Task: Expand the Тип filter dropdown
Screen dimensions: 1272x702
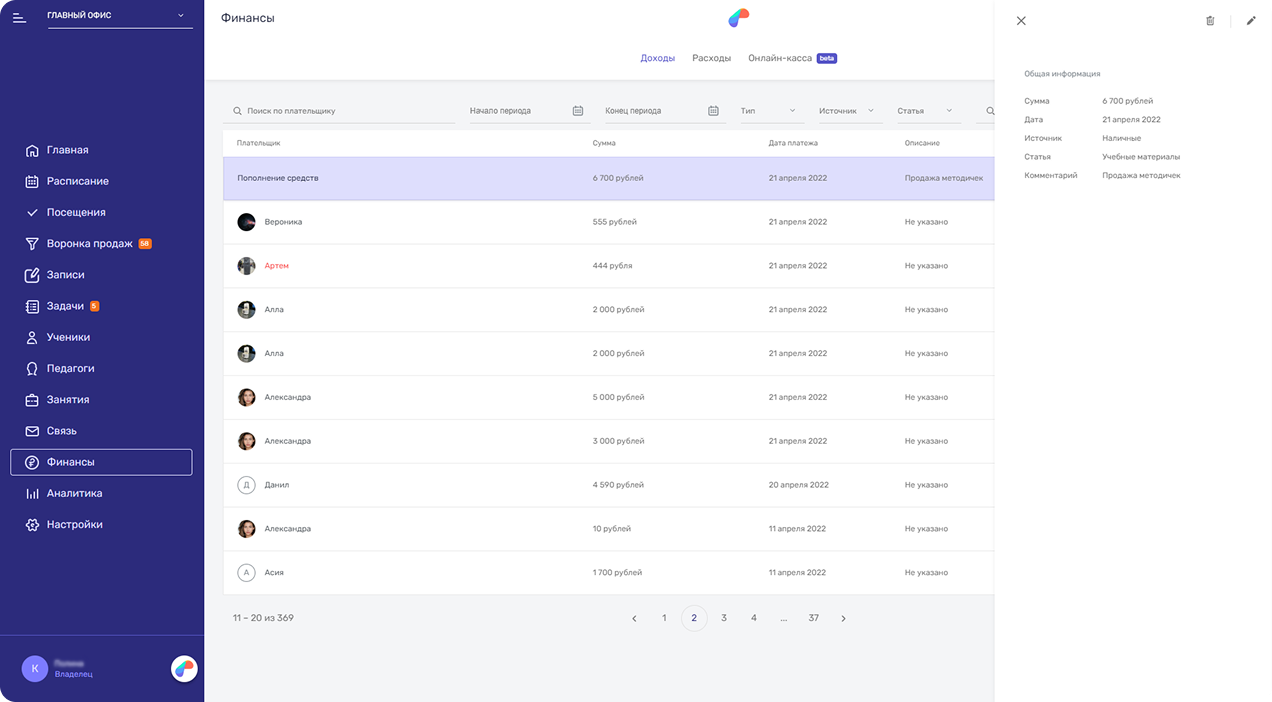Action: [768, 111]
